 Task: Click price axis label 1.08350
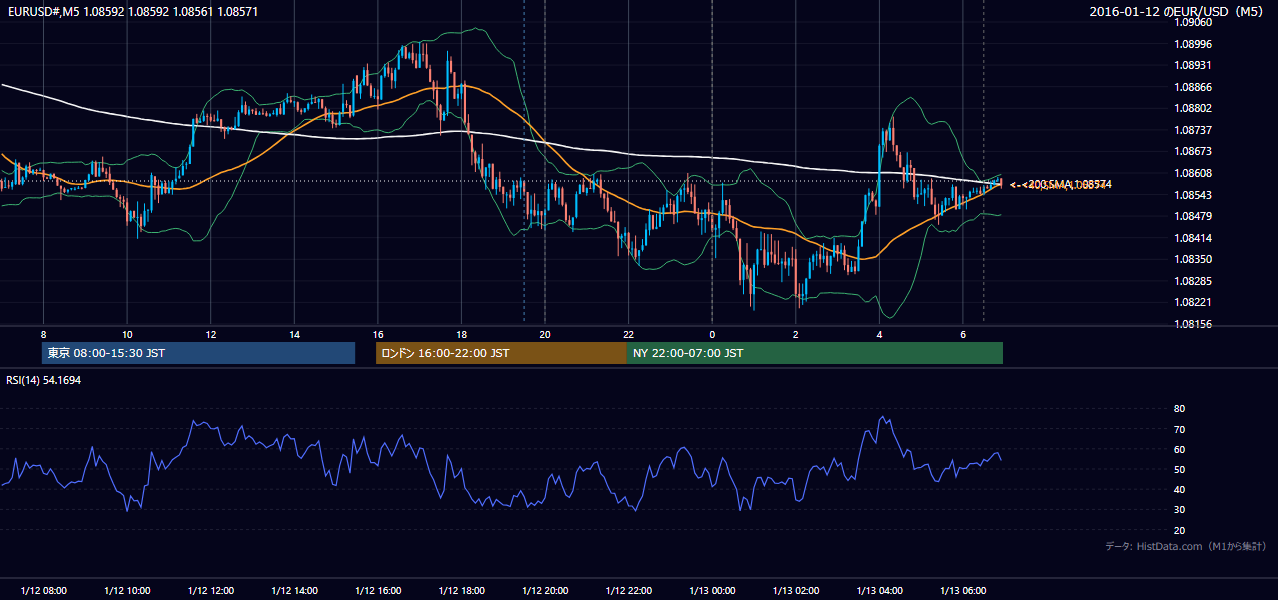(x=1192, y=259)
